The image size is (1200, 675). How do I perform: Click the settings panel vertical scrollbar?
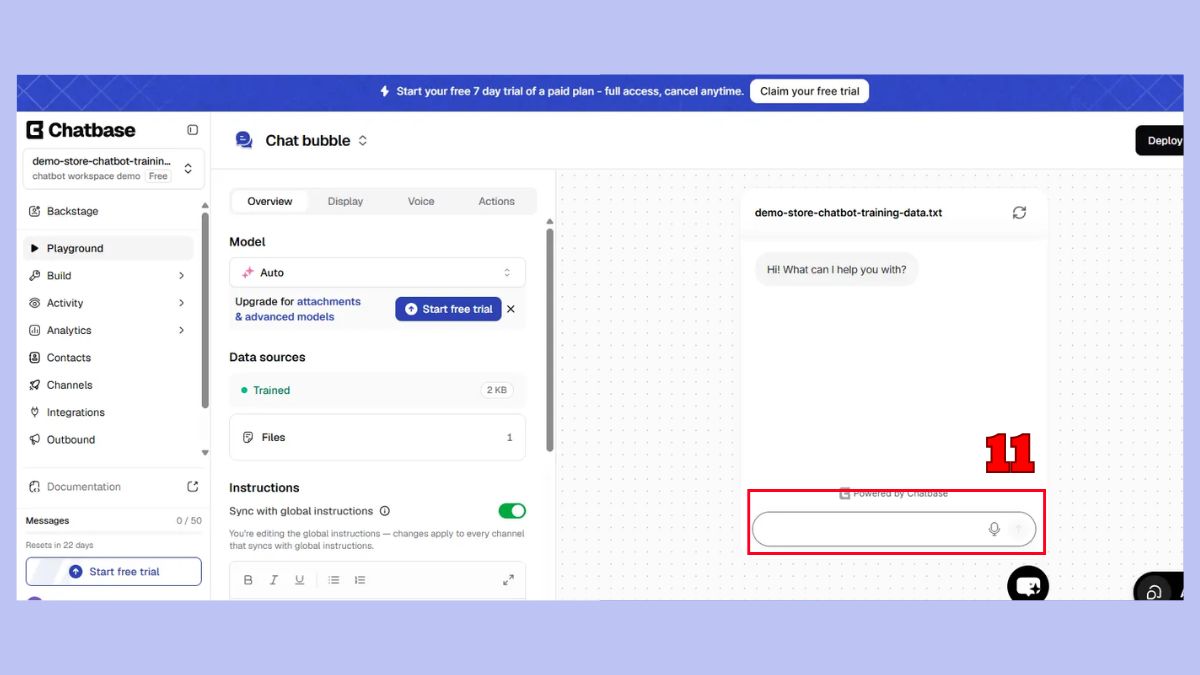(549, 340)
